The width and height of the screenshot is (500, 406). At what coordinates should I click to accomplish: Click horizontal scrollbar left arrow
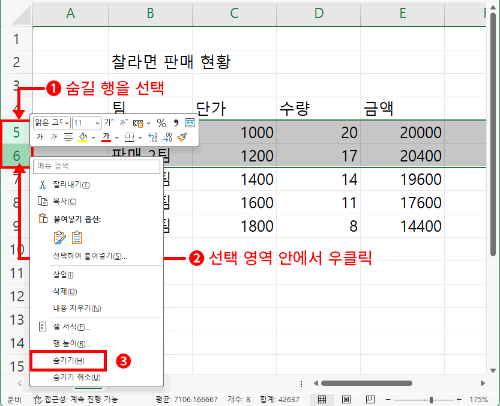click(316, 383)
